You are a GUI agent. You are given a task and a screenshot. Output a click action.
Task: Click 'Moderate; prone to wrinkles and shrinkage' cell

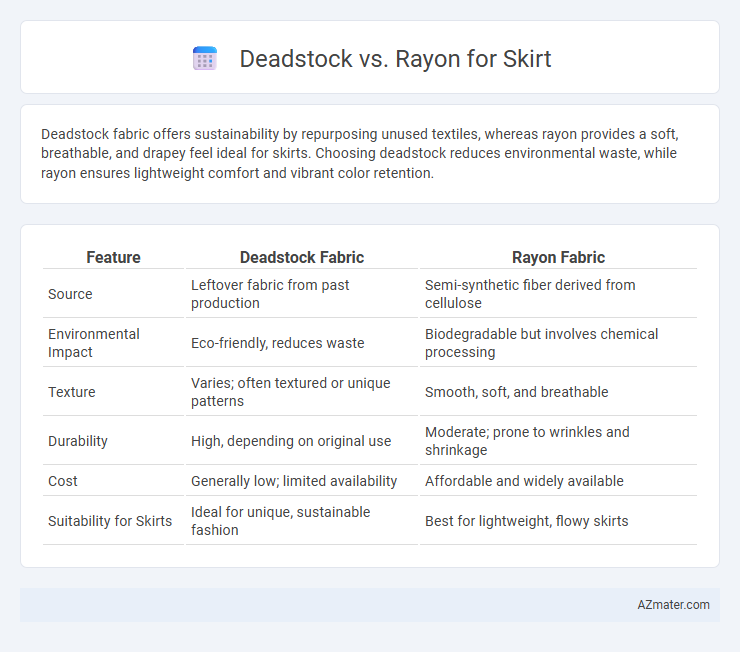pos(527,441)
